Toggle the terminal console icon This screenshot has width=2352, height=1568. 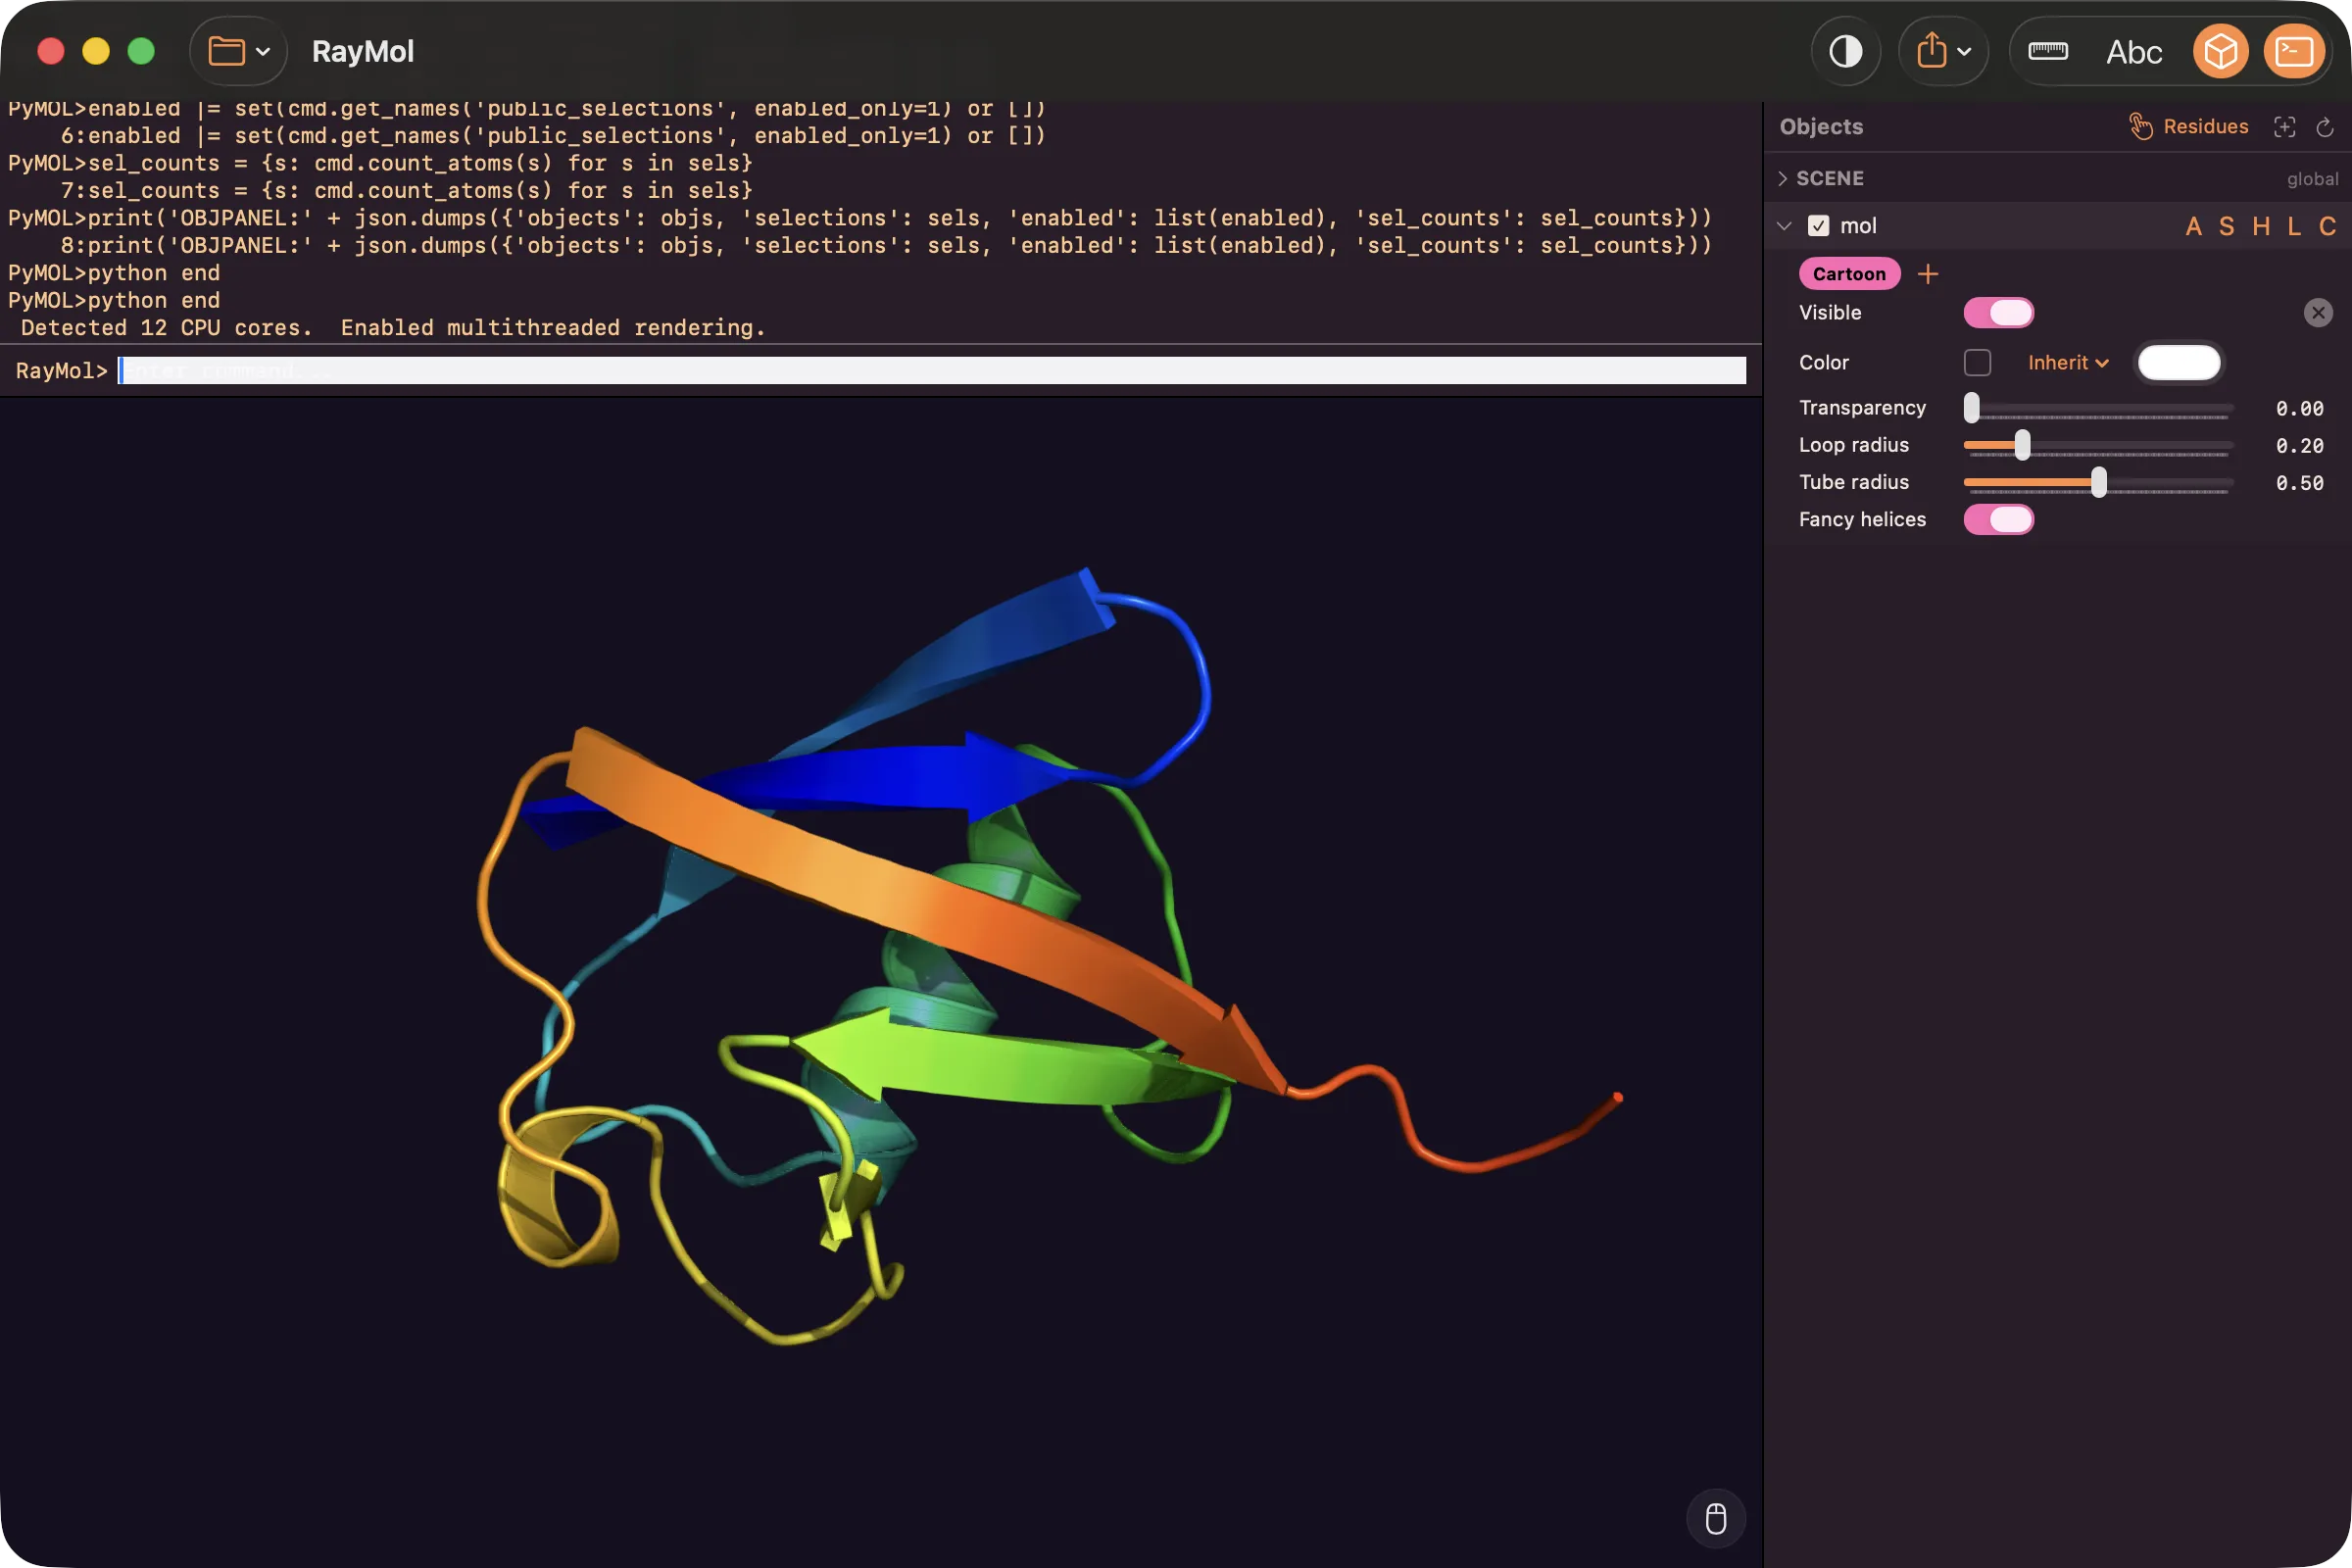(x=2294, y=51)
